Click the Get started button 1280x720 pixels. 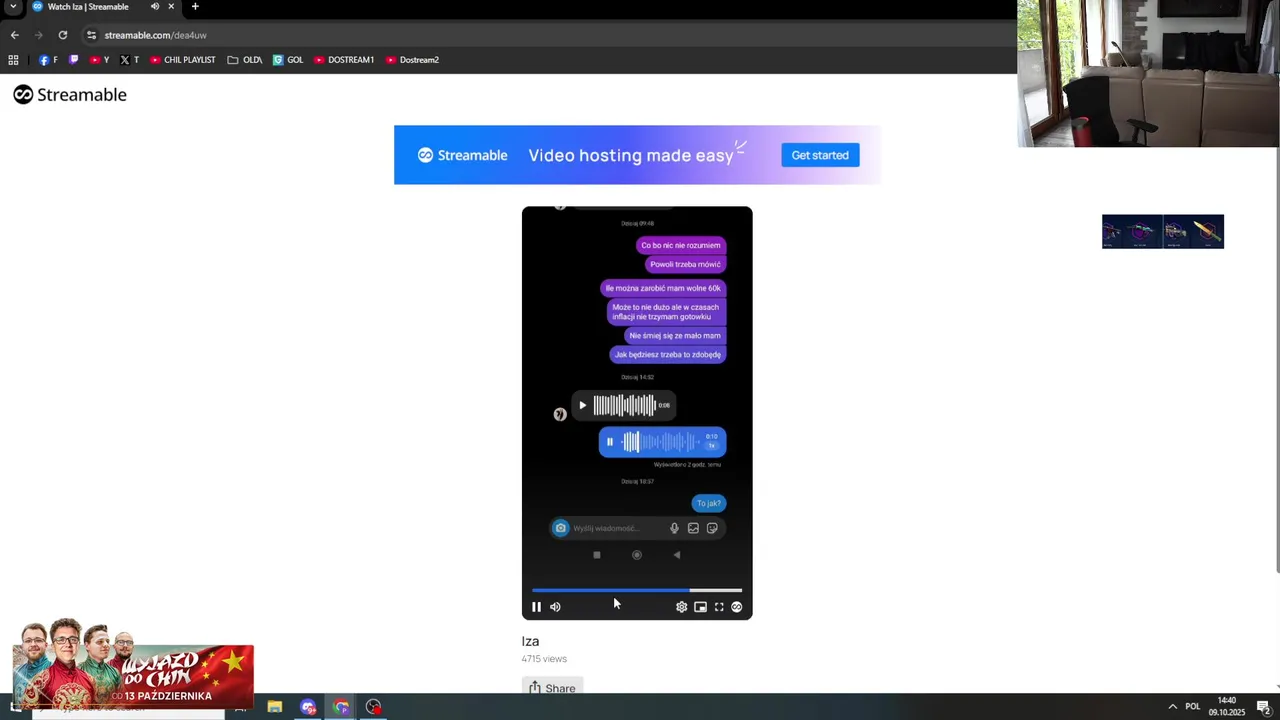click(820, 155)
